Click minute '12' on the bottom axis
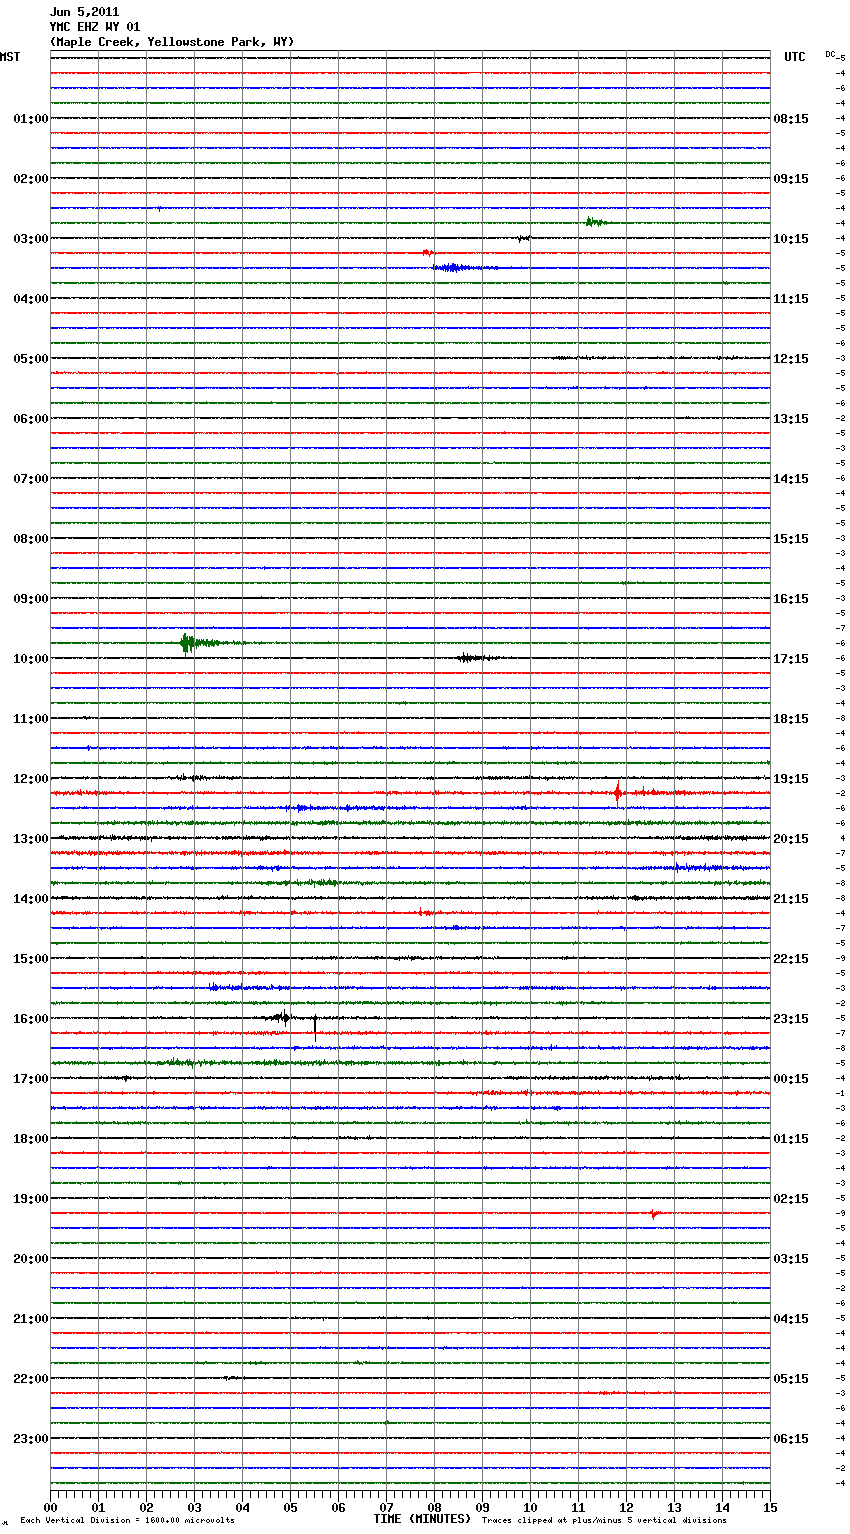 (x=626, y=1507)
